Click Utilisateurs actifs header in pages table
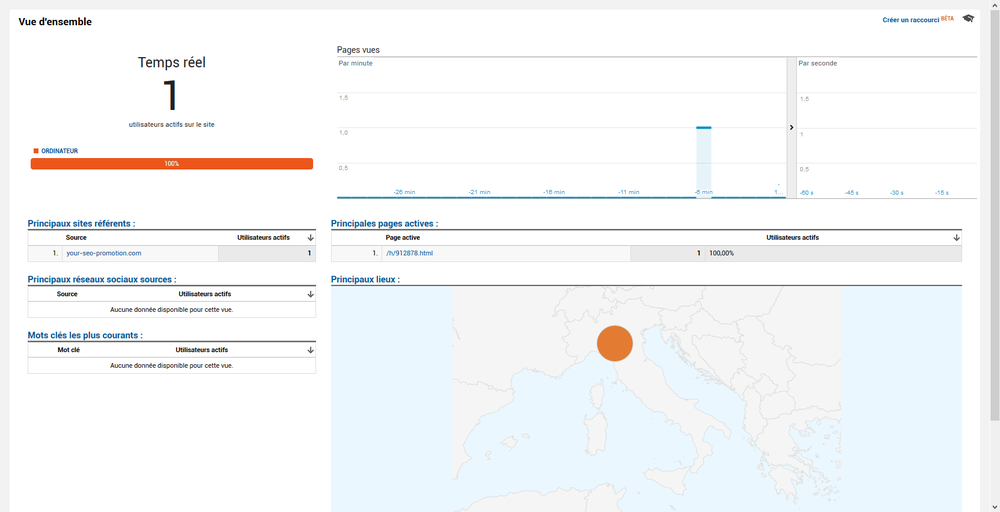Screen dimensions: 1000x512 (793, 238)
